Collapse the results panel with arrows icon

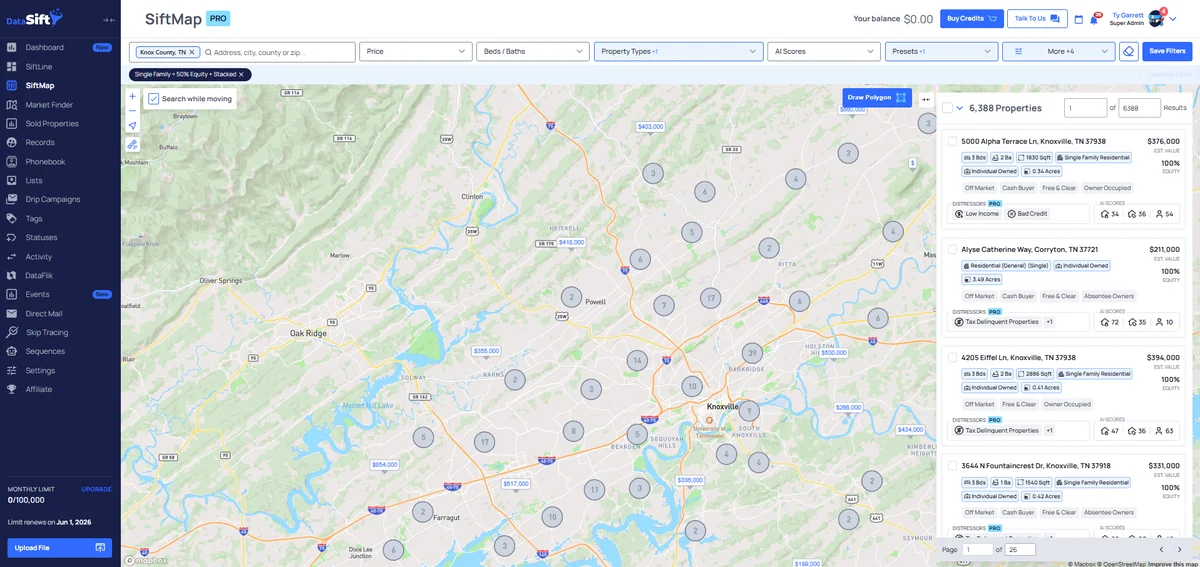click(925, 99)
